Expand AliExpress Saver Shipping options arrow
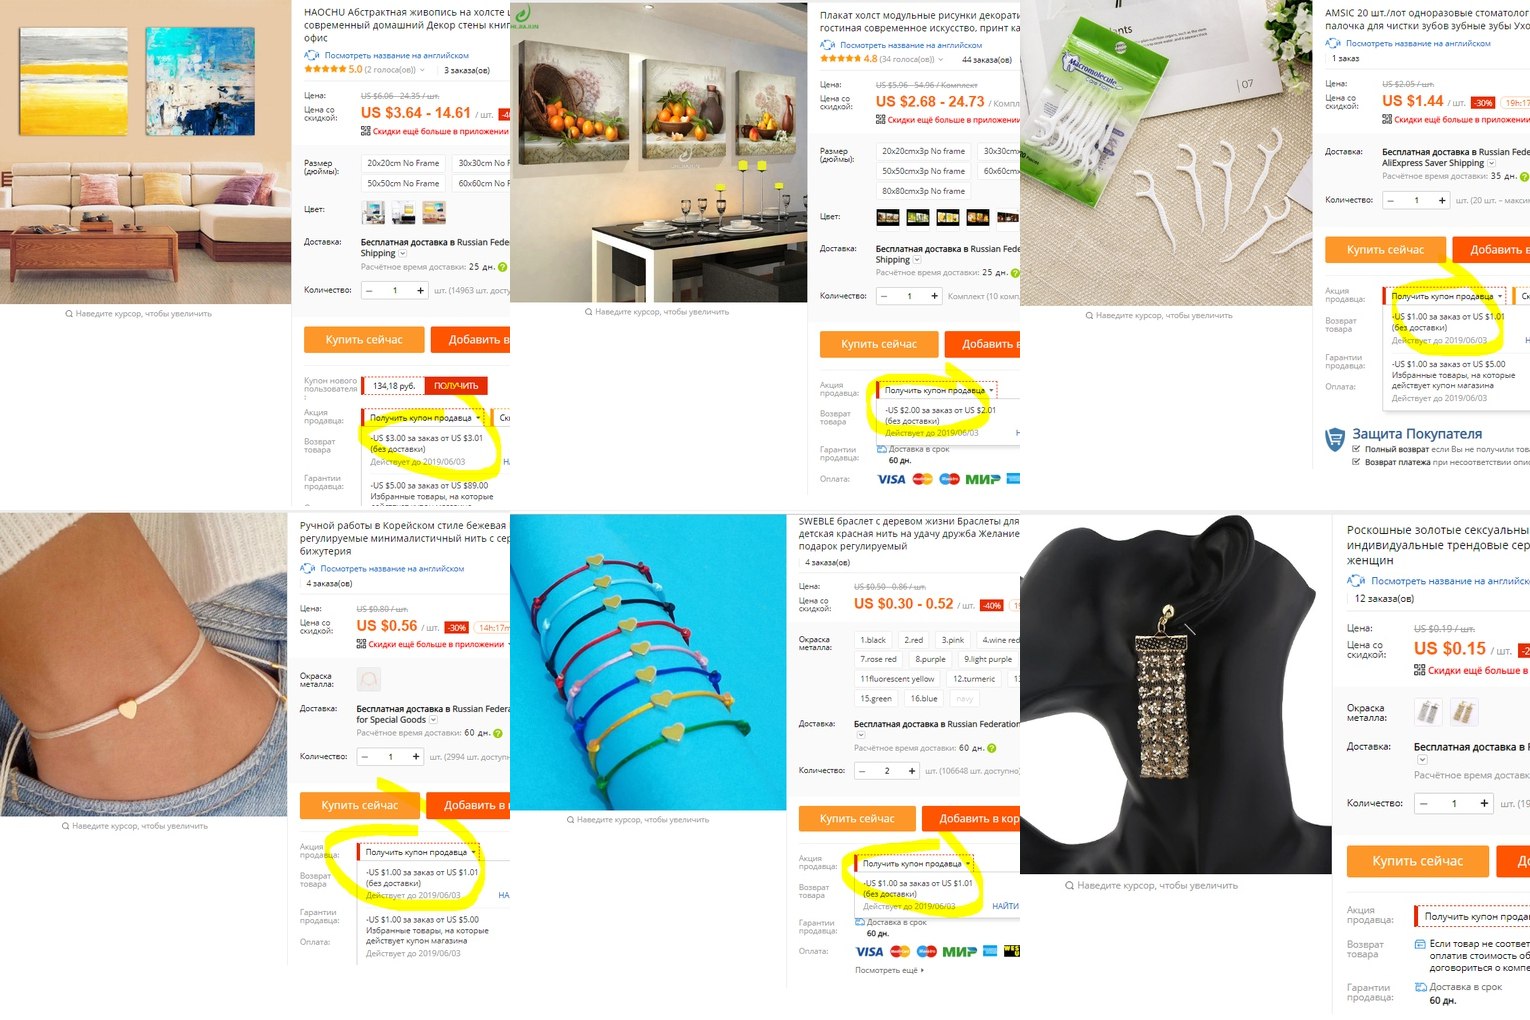The width and height of the screenshot is (1530, 1020). (x=1492, y=163)
